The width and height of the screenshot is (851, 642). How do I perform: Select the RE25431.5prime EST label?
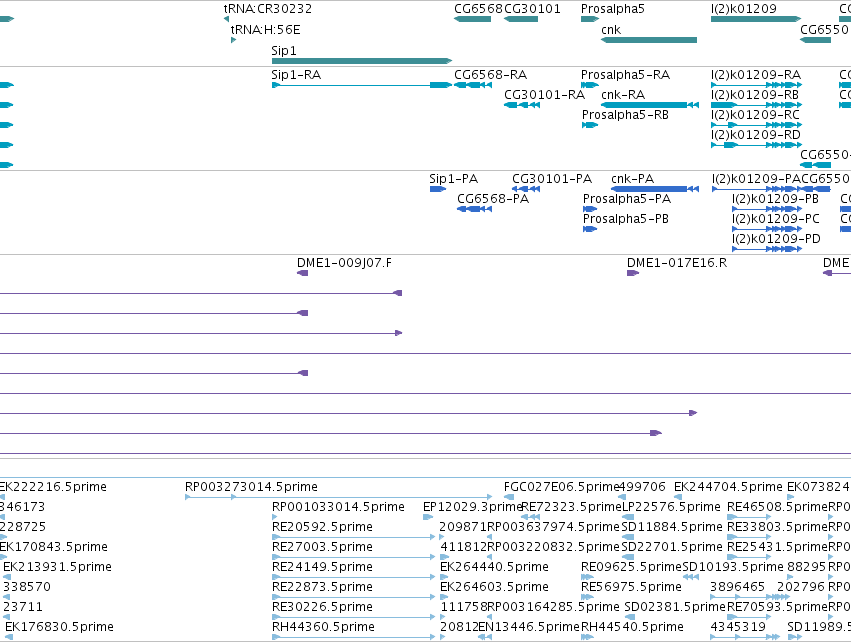(777, 546)
